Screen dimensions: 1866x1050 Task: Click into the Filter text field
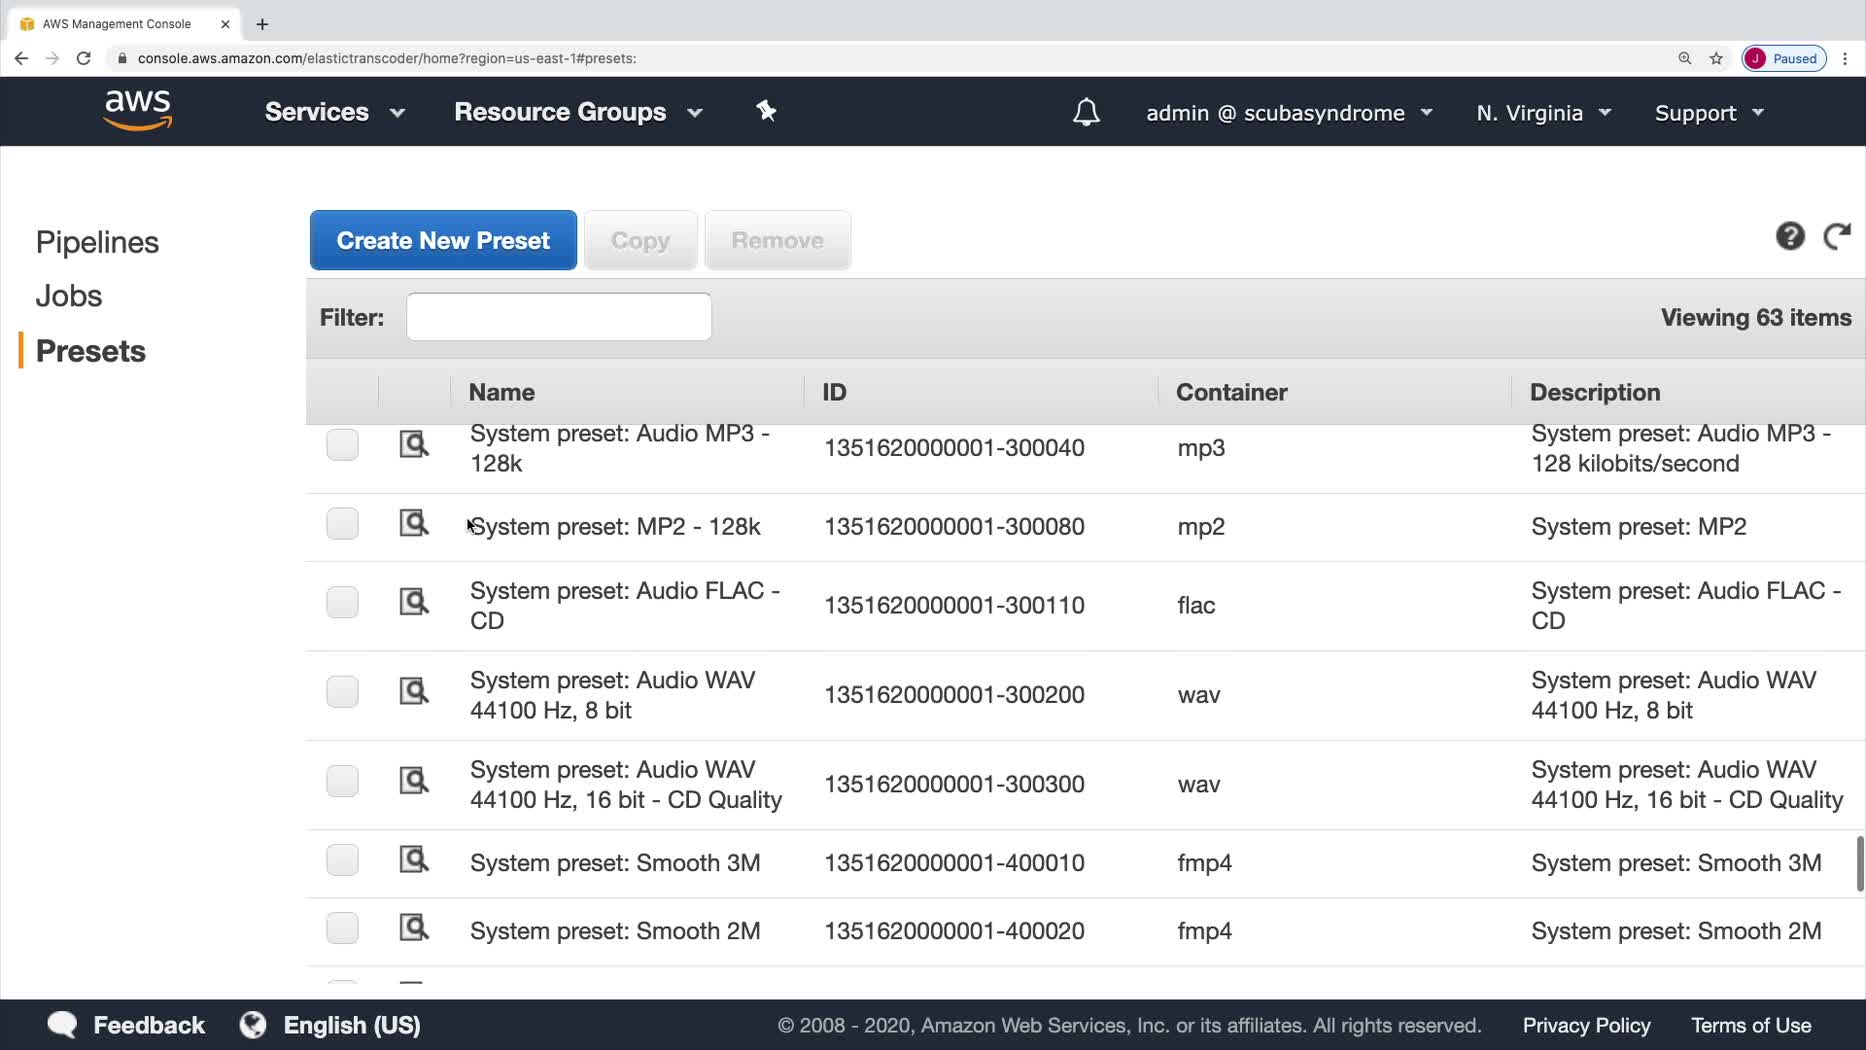click(x=559, y=317)
